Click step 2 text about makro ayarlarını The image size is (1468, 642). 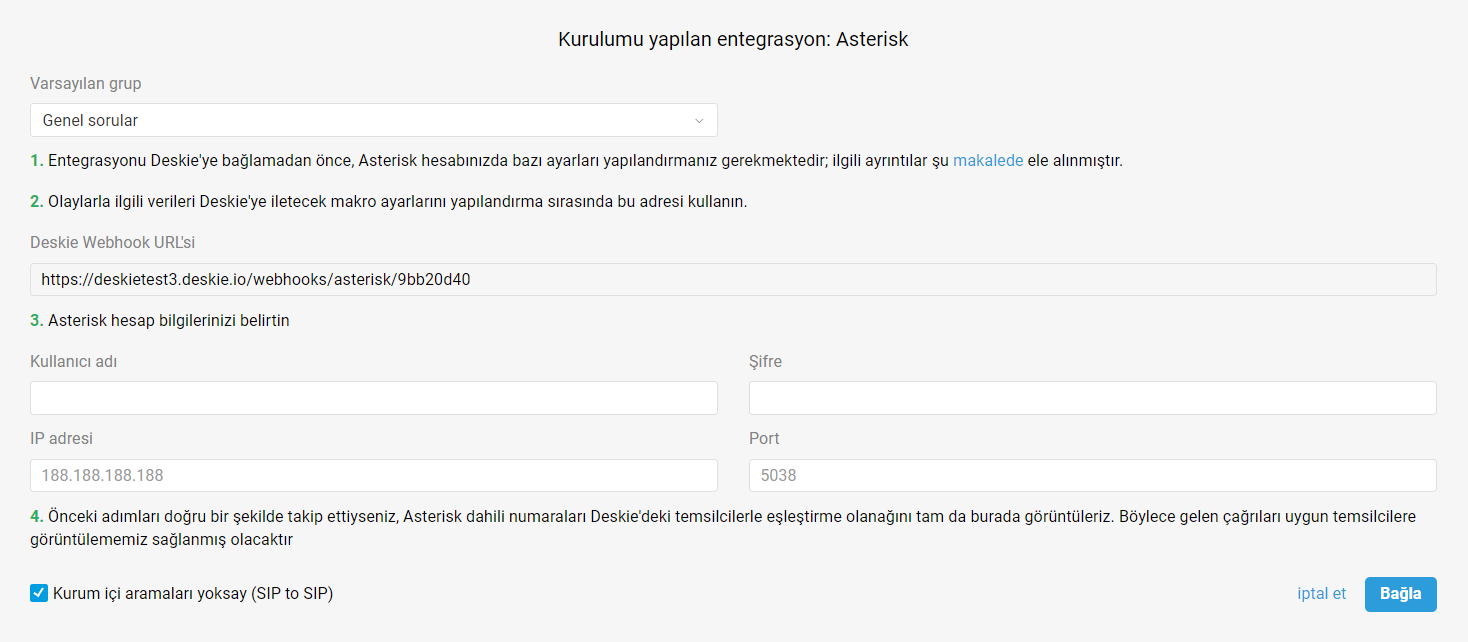(x=398, y=201)
